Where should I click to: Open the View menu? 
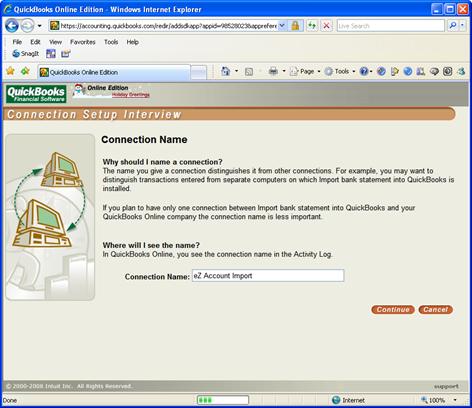pos(55,42)
